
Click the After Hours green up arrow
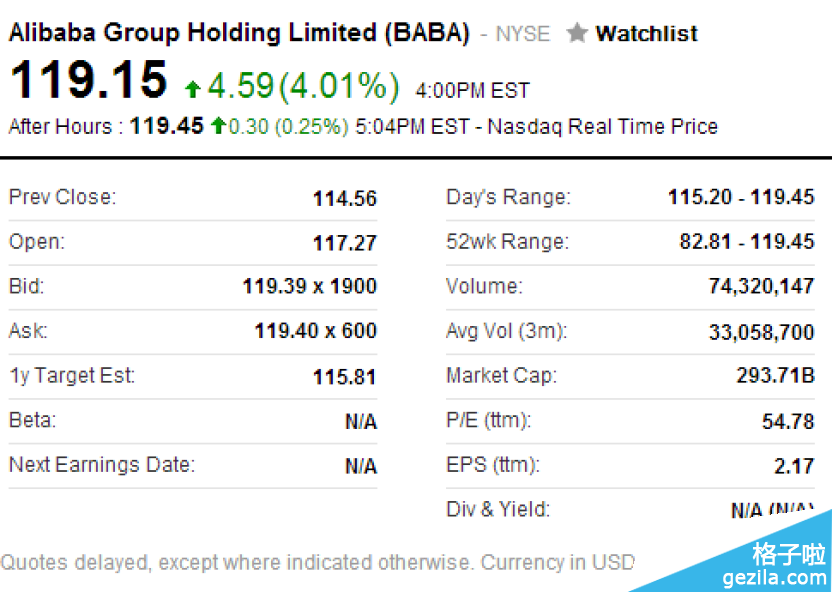click(x=218, y=126)
